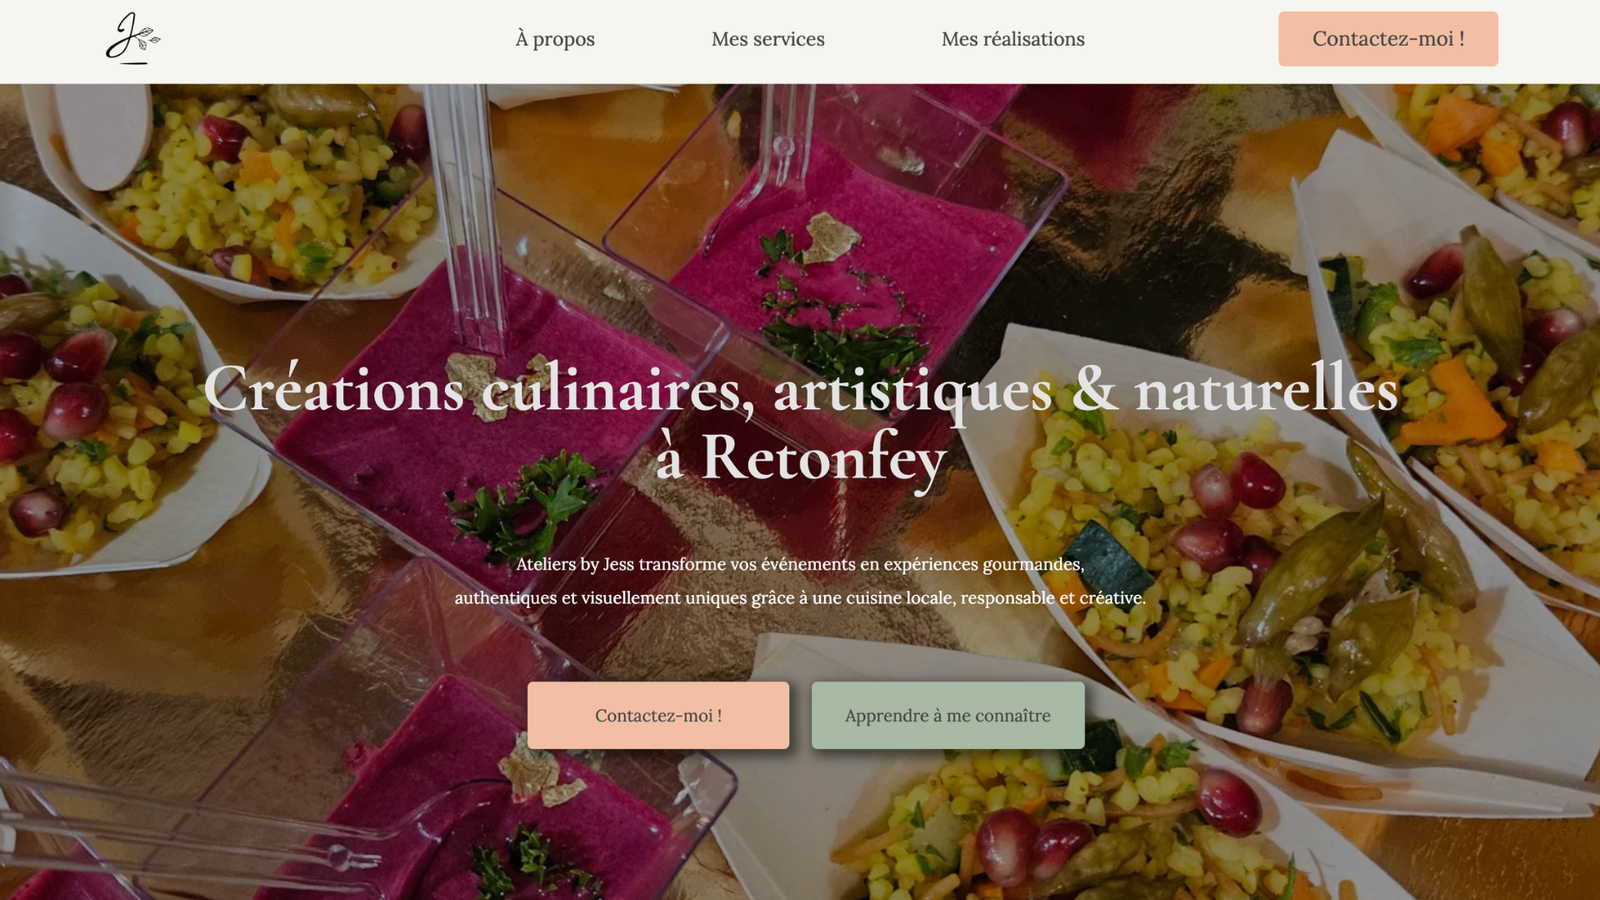Click the Ateliers by Jess transforme sentence line
This screenshot has height=900, width=1600.
(x=800, y=564)
